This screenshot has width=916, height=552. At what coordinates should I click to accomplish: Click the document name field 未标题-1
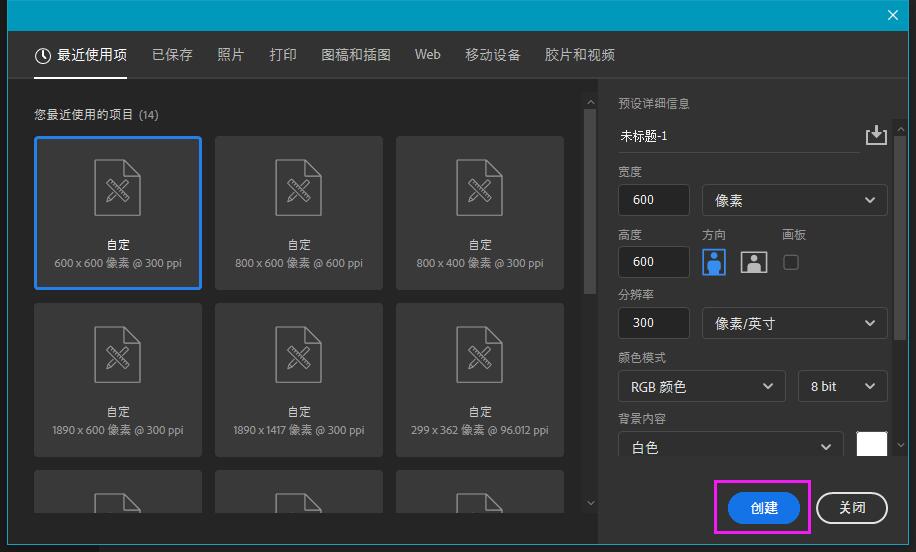point(739,136)
